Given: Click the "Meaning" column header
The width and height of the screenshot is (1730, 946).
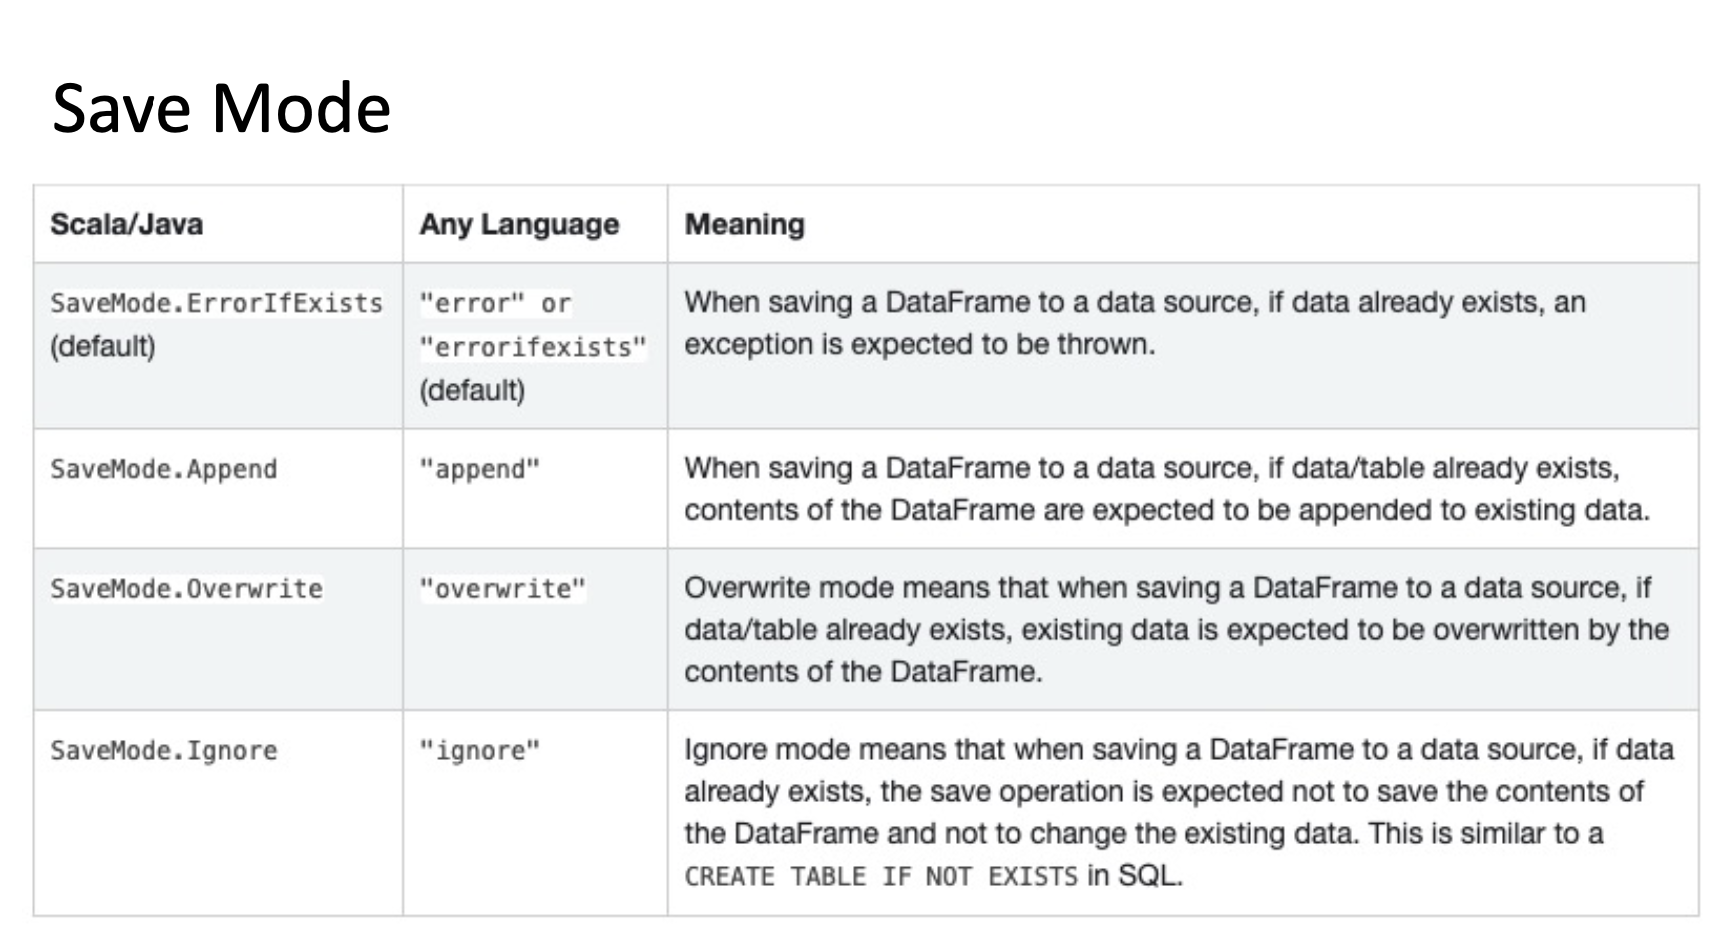Looking at the screenshot, I should click(744, 224).
